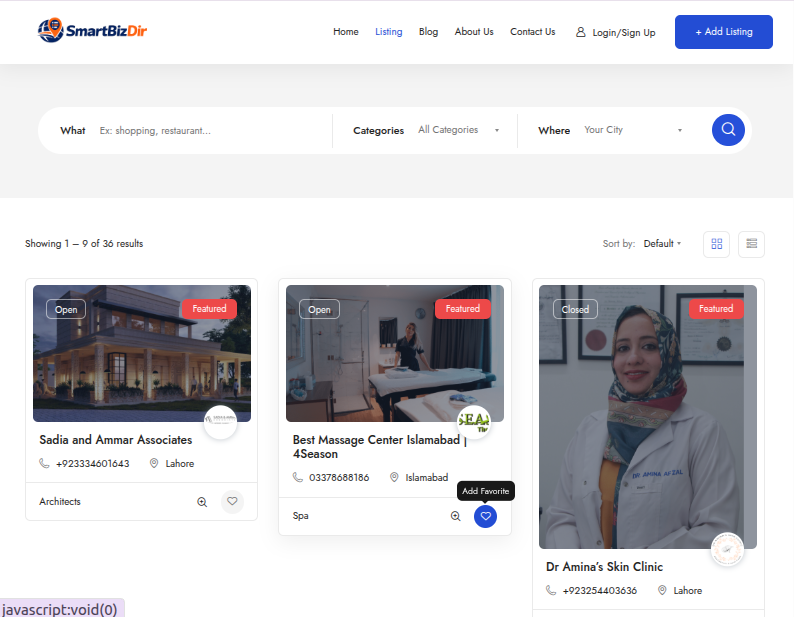Click the blue search magnifier button
This screenshot has height=617, width=794.
pos(728,130)
